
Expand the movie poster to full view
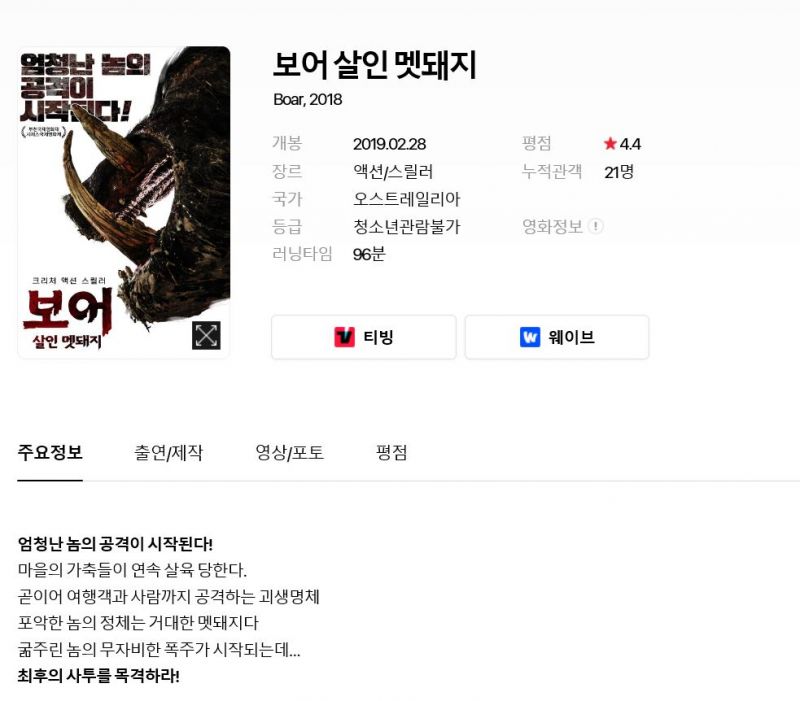[x=206, y=335]
